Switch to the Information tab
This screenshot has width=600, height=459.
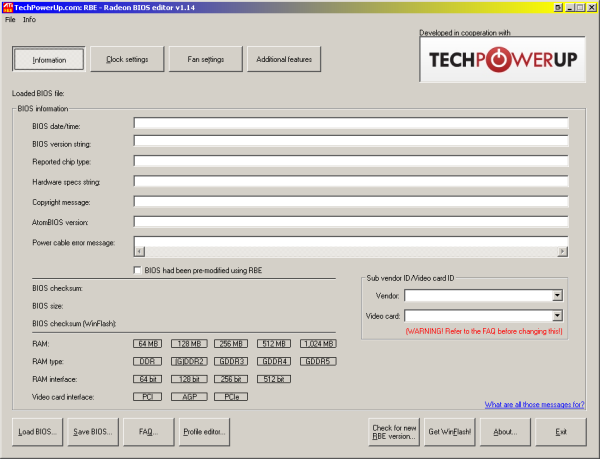click(x=49, y=59)
